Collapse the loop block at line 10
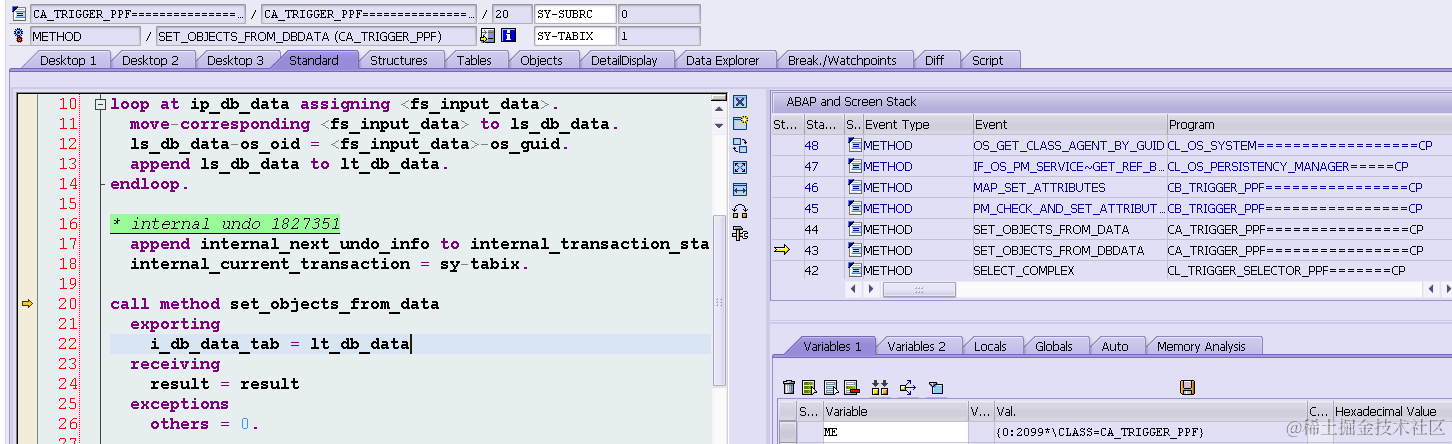The width and height of the screenshot is (1452, 444). point(99,104)
